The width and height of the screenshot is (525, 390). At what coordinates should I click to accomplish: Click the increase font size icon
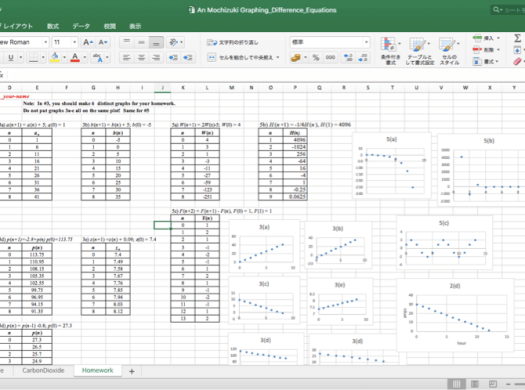pos(88,42)
